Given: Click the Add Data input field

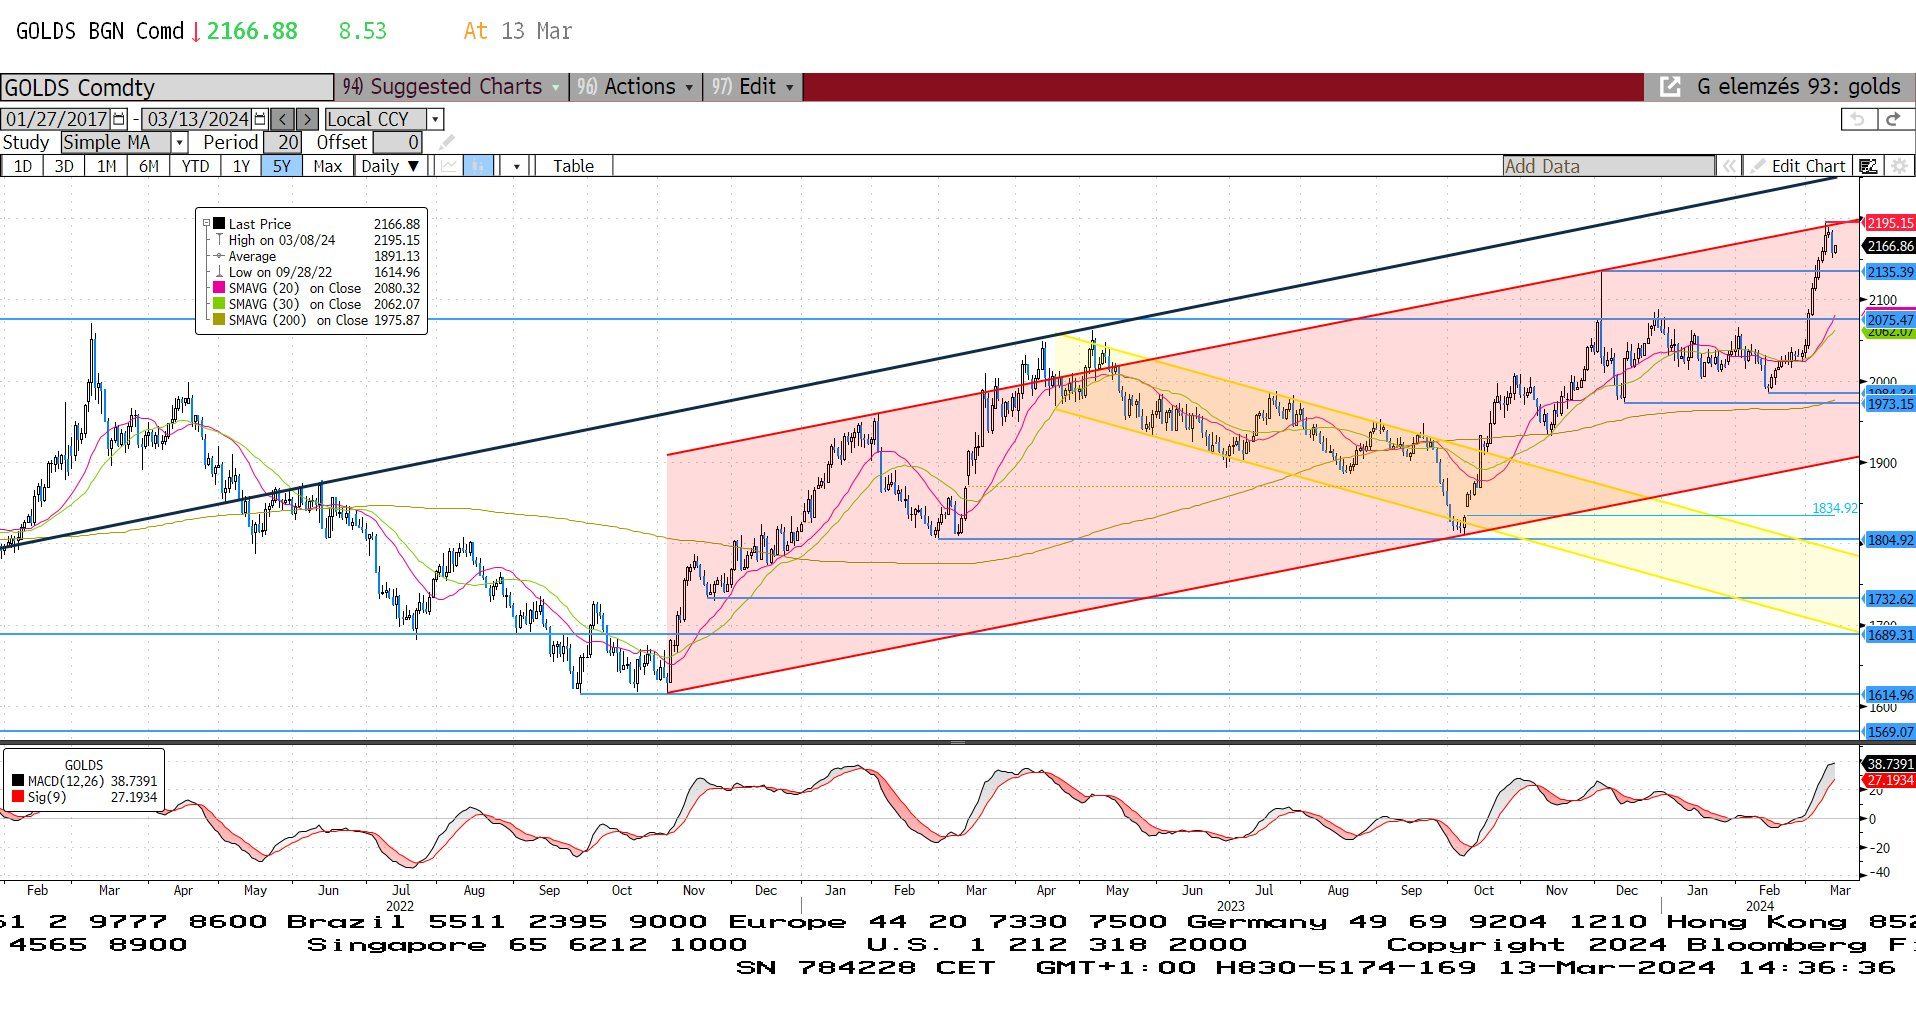Looking at the screenshot, I should (1609, 166).
